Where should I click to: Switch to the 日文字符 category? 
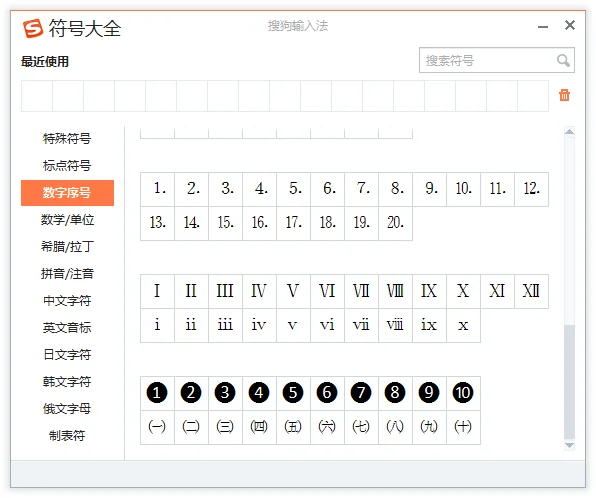[x=67, y=355]
